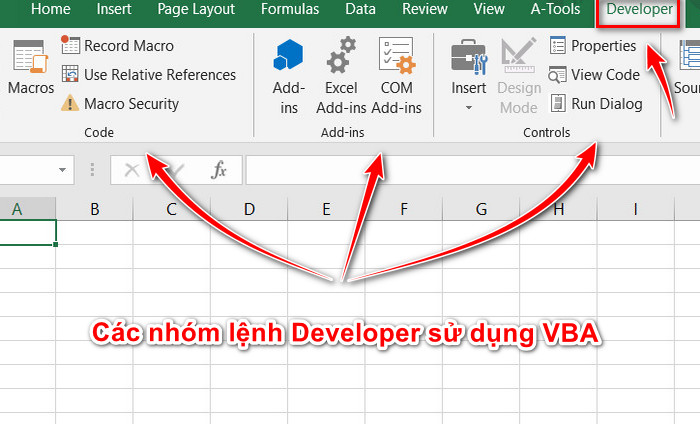Viewport: 700px width, 424px height.
Task: Open Macro Security settings
Action: [x=120, y=104]
